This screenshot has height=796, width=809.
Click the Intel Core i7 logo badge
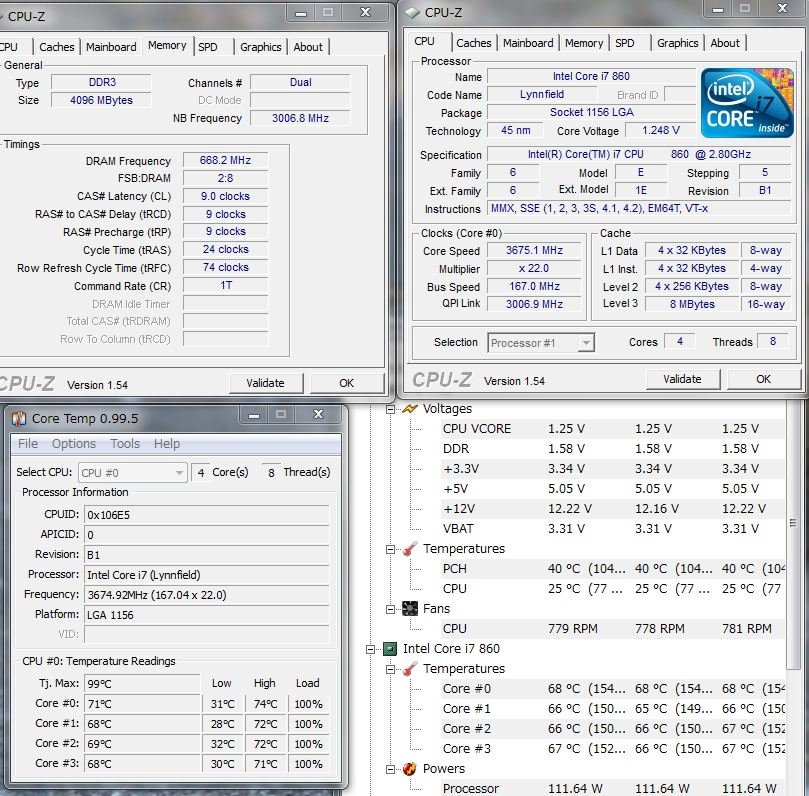coord(747,103)
